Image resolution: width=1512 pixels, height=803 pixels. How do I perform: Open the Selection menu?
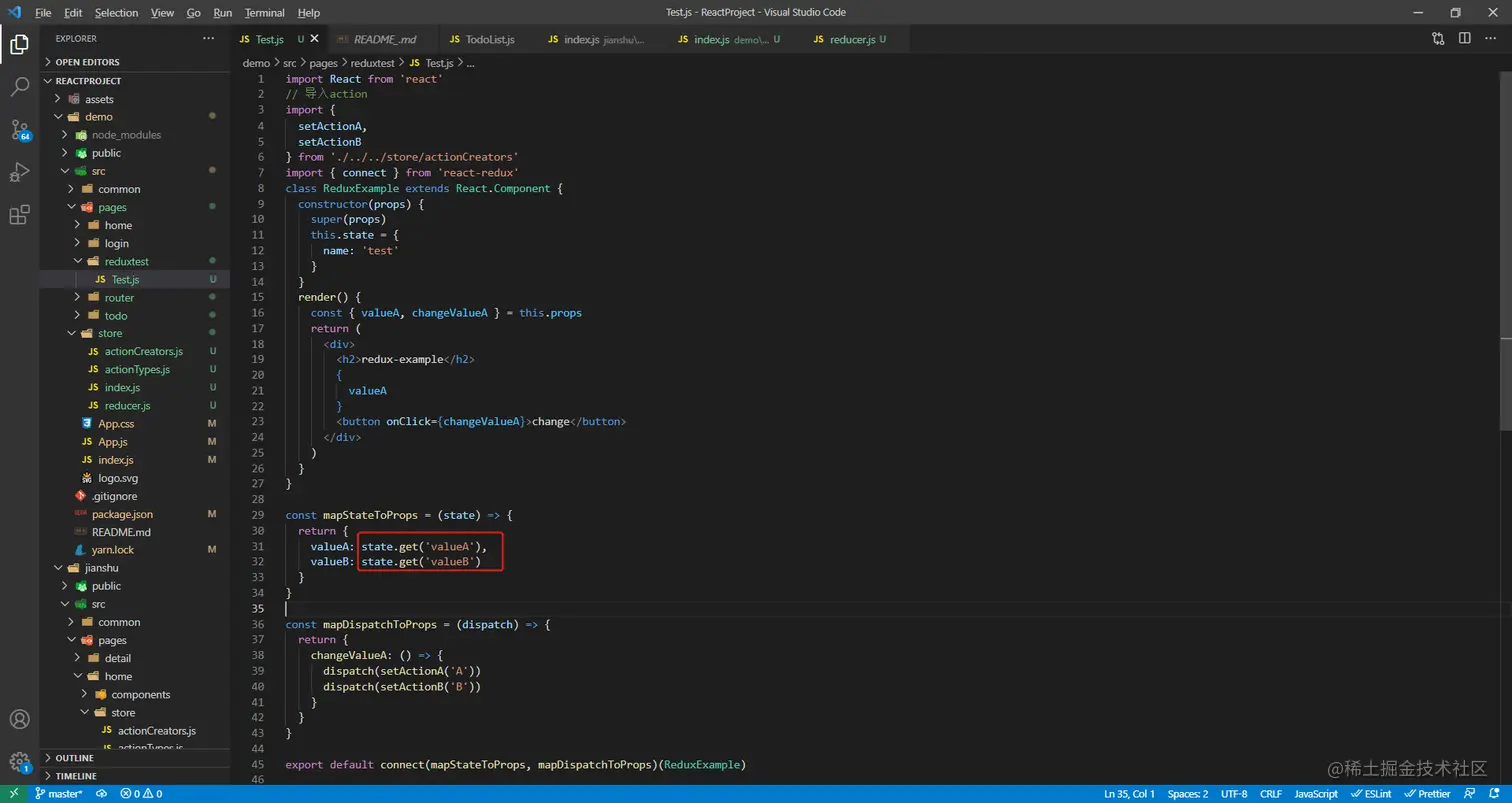pos(117,13)
